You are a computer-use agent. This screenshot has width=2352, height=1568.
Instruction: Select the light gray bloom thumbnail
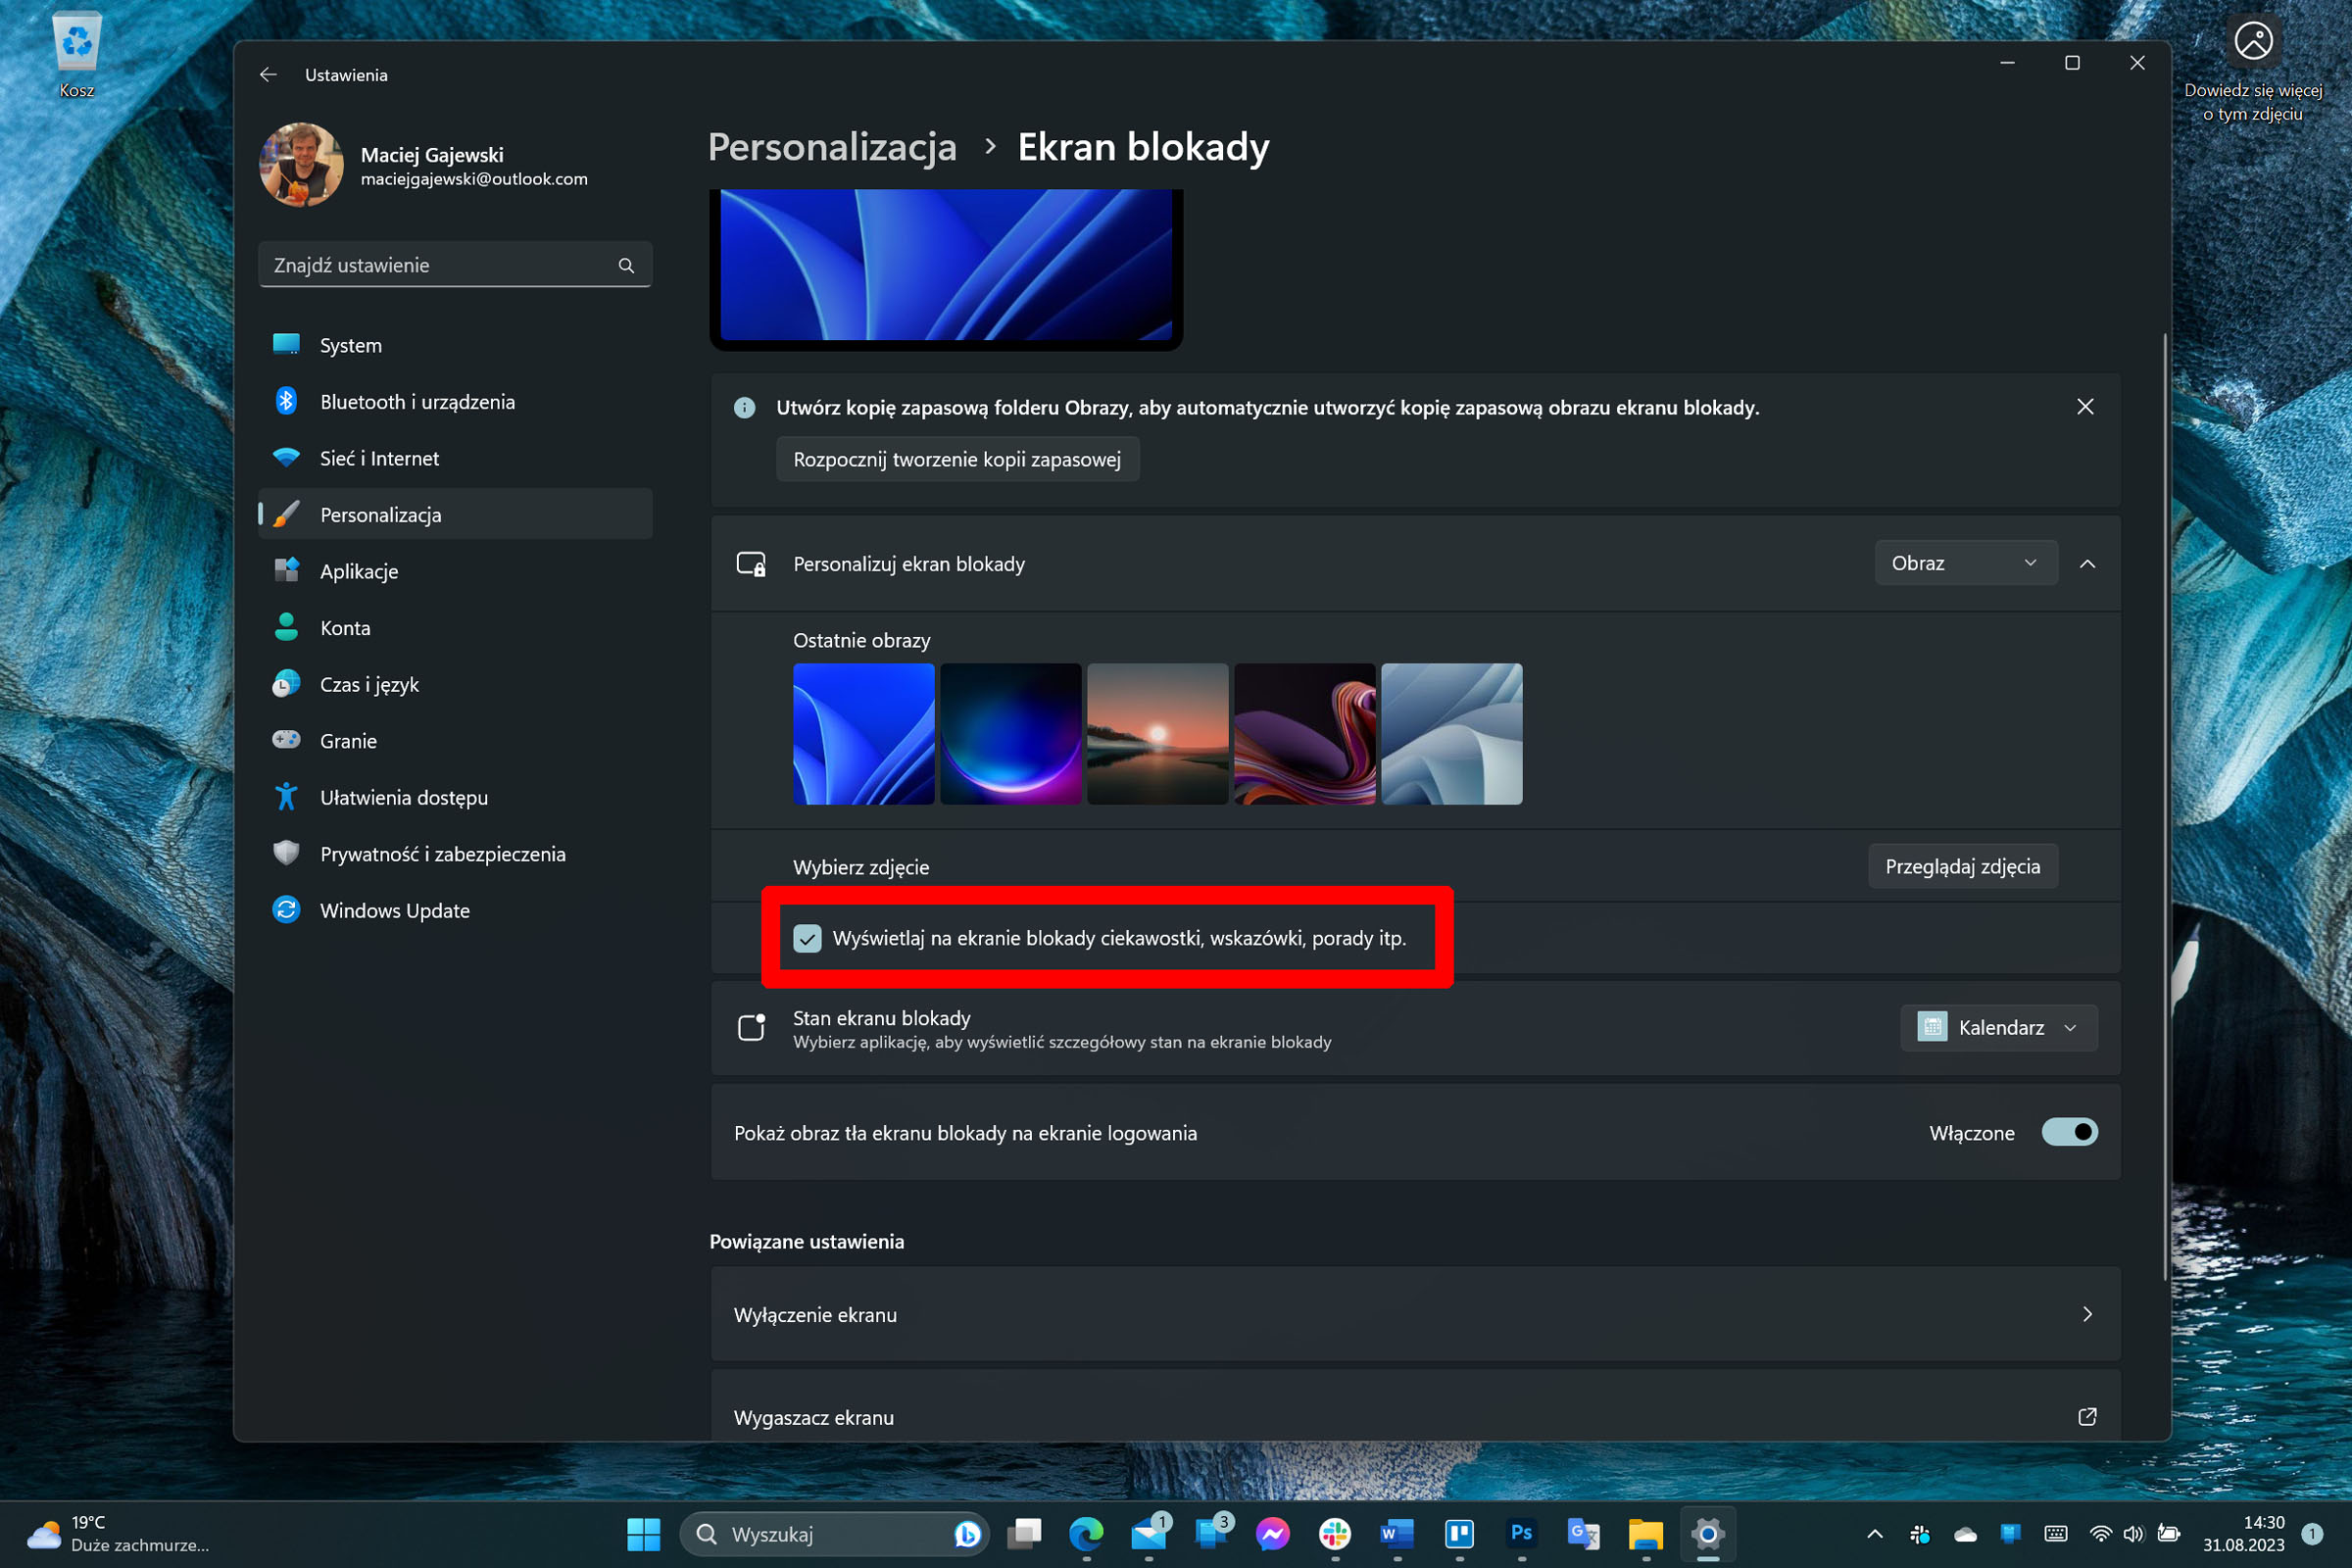click(x=1451, y=734)
